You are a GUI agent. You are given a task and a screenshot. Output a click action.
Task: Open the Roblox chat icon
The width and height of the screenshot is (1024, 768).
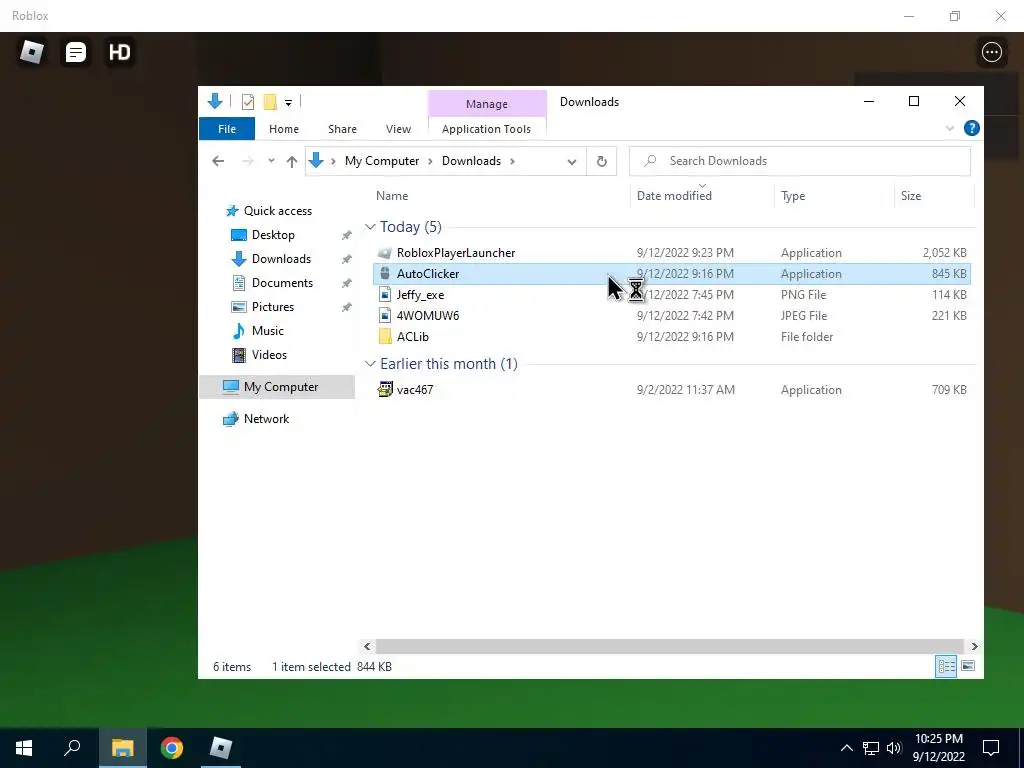(76, 52)
